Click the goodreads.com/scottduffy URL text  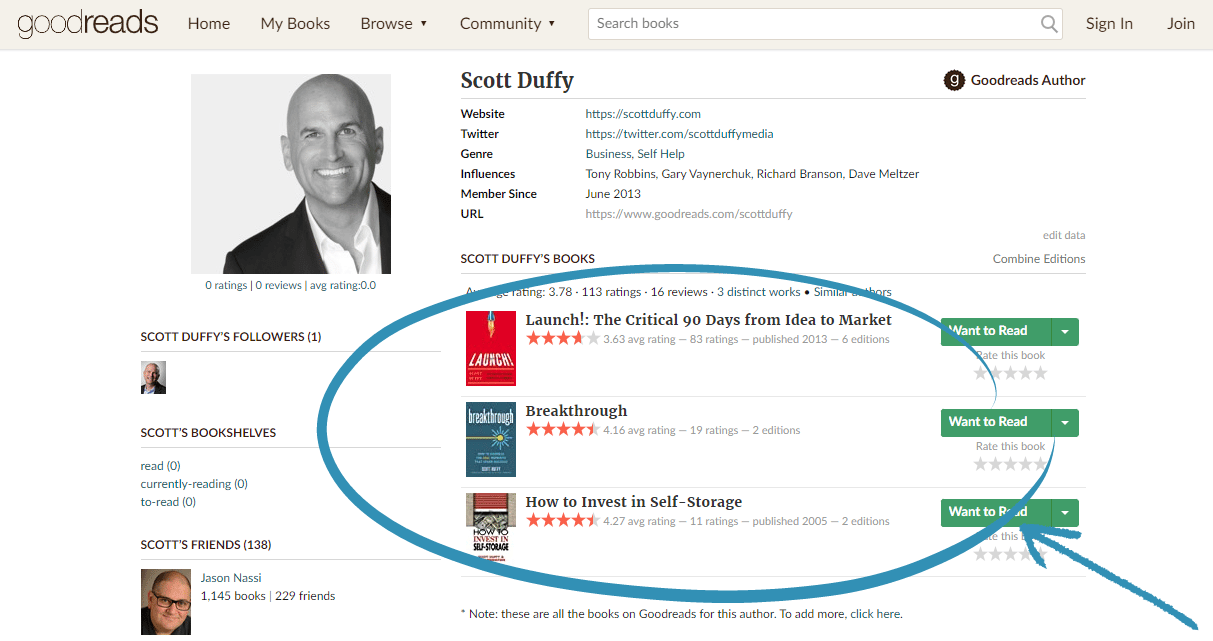689,214
